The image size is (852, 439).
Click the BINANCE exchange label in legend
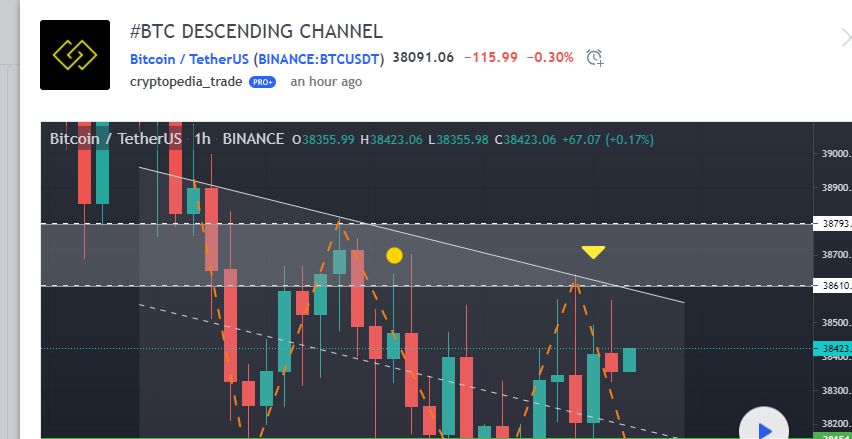[253, 139]
